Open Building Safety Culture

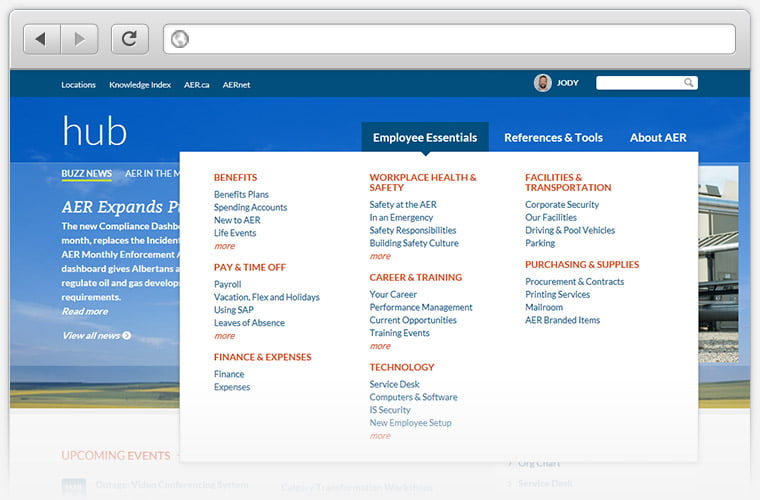[x=414, y=243]
